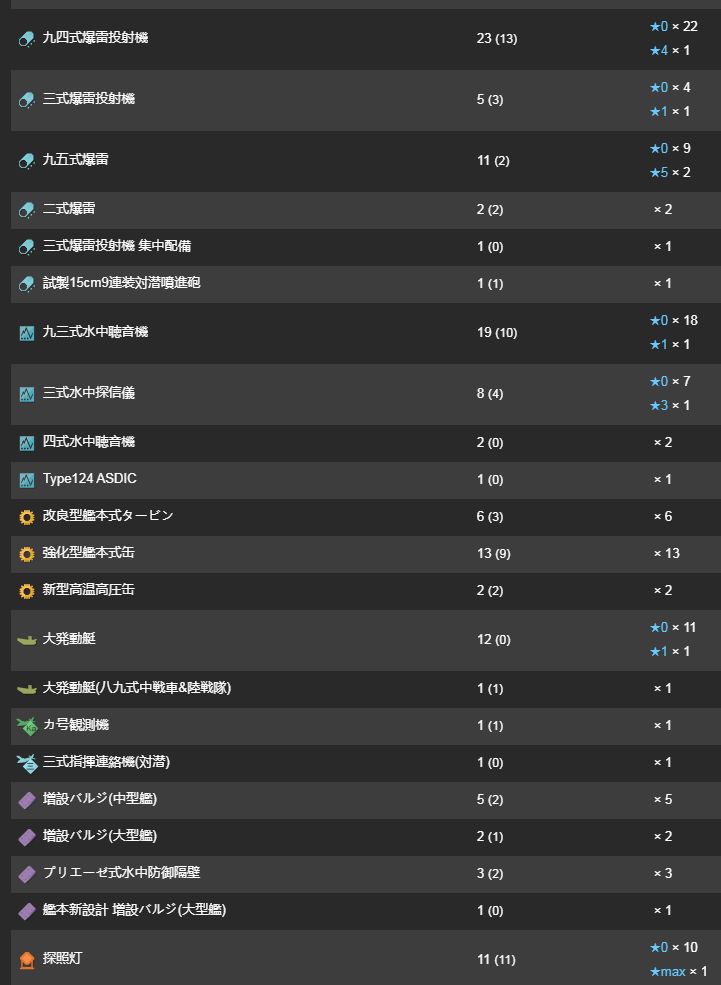Click the sonar icon next to Type124 ASDIC

pyautogui.click(x=26, y=480)
